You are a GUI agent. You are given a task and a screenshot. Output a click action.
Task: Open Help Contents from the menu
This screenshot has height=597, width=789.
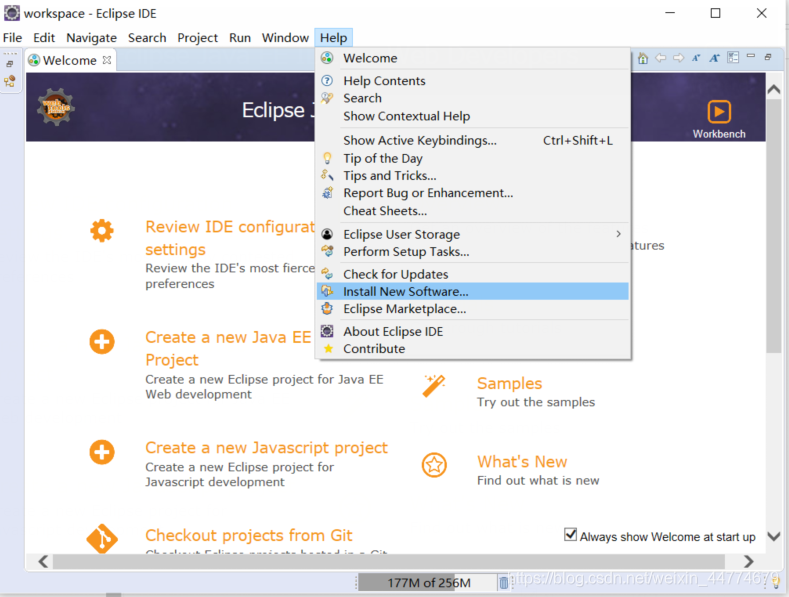coord(473,81)
